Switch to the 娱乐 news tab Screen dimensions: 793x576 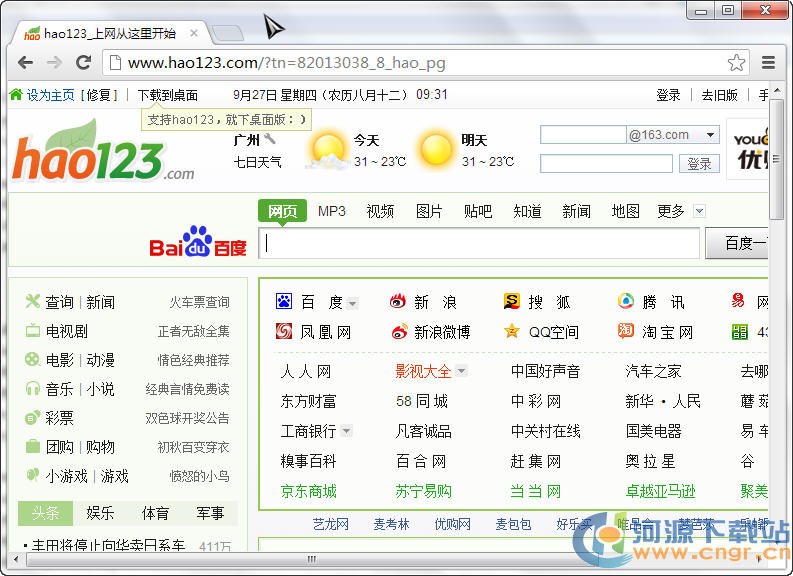point(100,513)
